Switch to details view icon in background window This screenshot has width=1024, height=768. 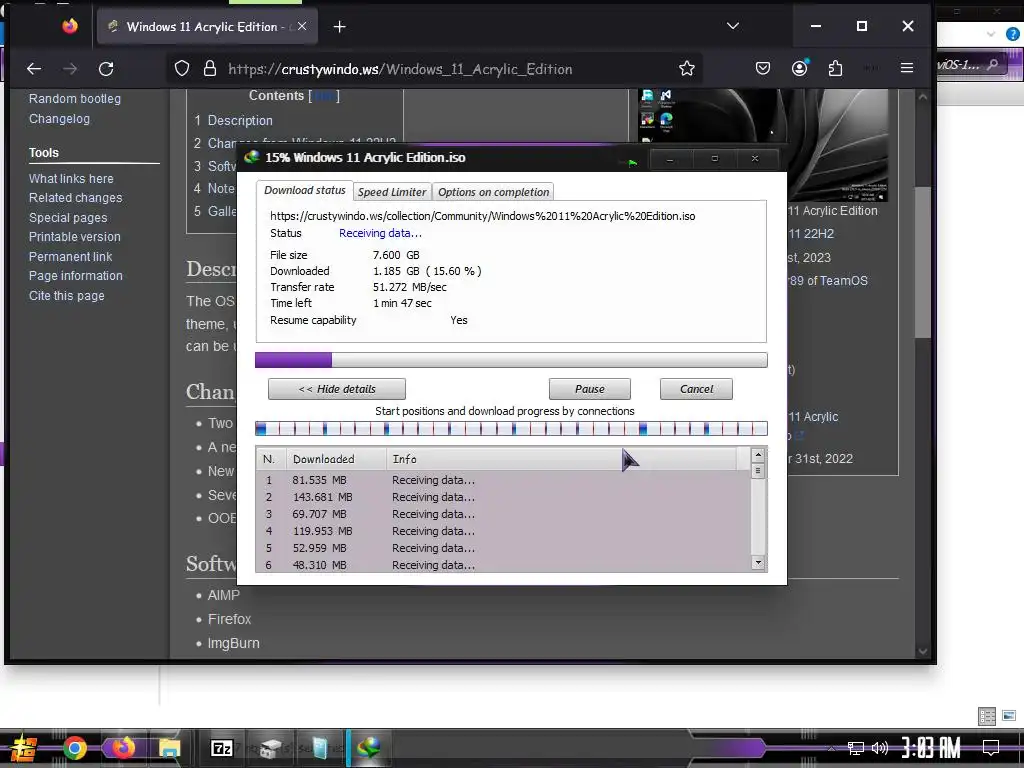point(987,716)
